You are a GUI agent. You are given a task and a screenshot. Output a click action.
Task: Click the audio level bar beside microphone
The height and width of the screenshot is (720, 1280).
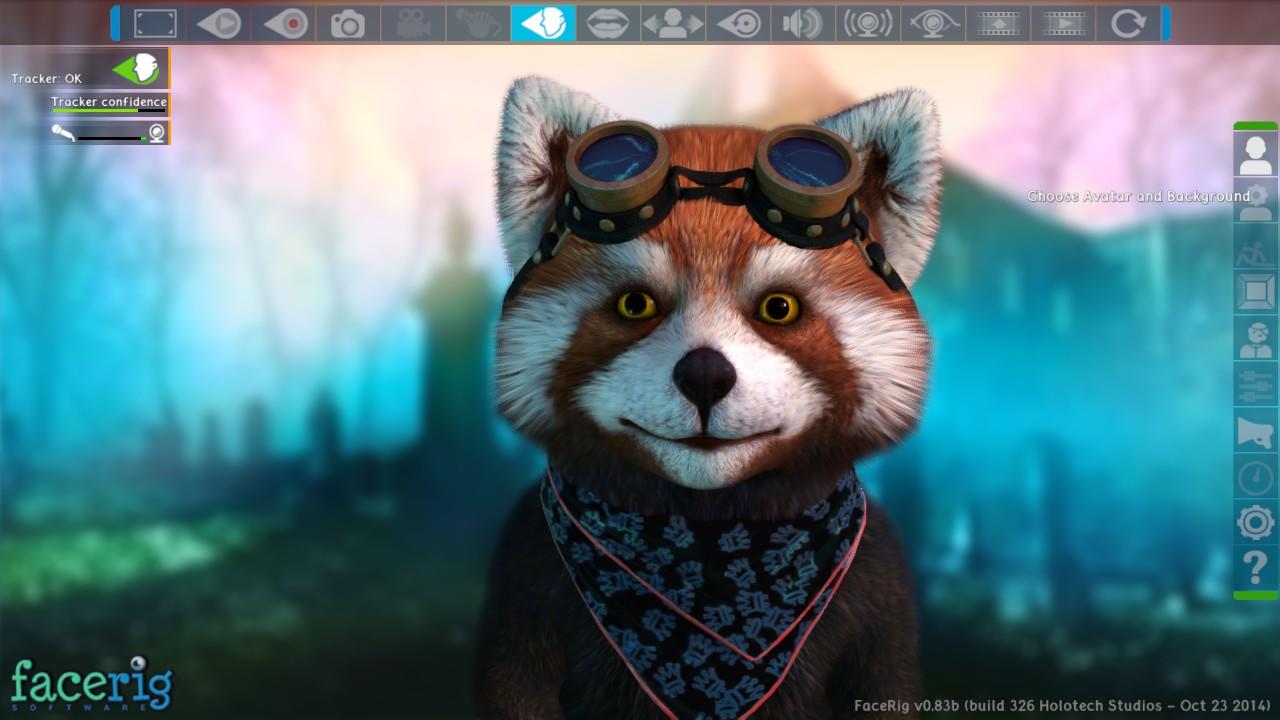click(112, 138)
